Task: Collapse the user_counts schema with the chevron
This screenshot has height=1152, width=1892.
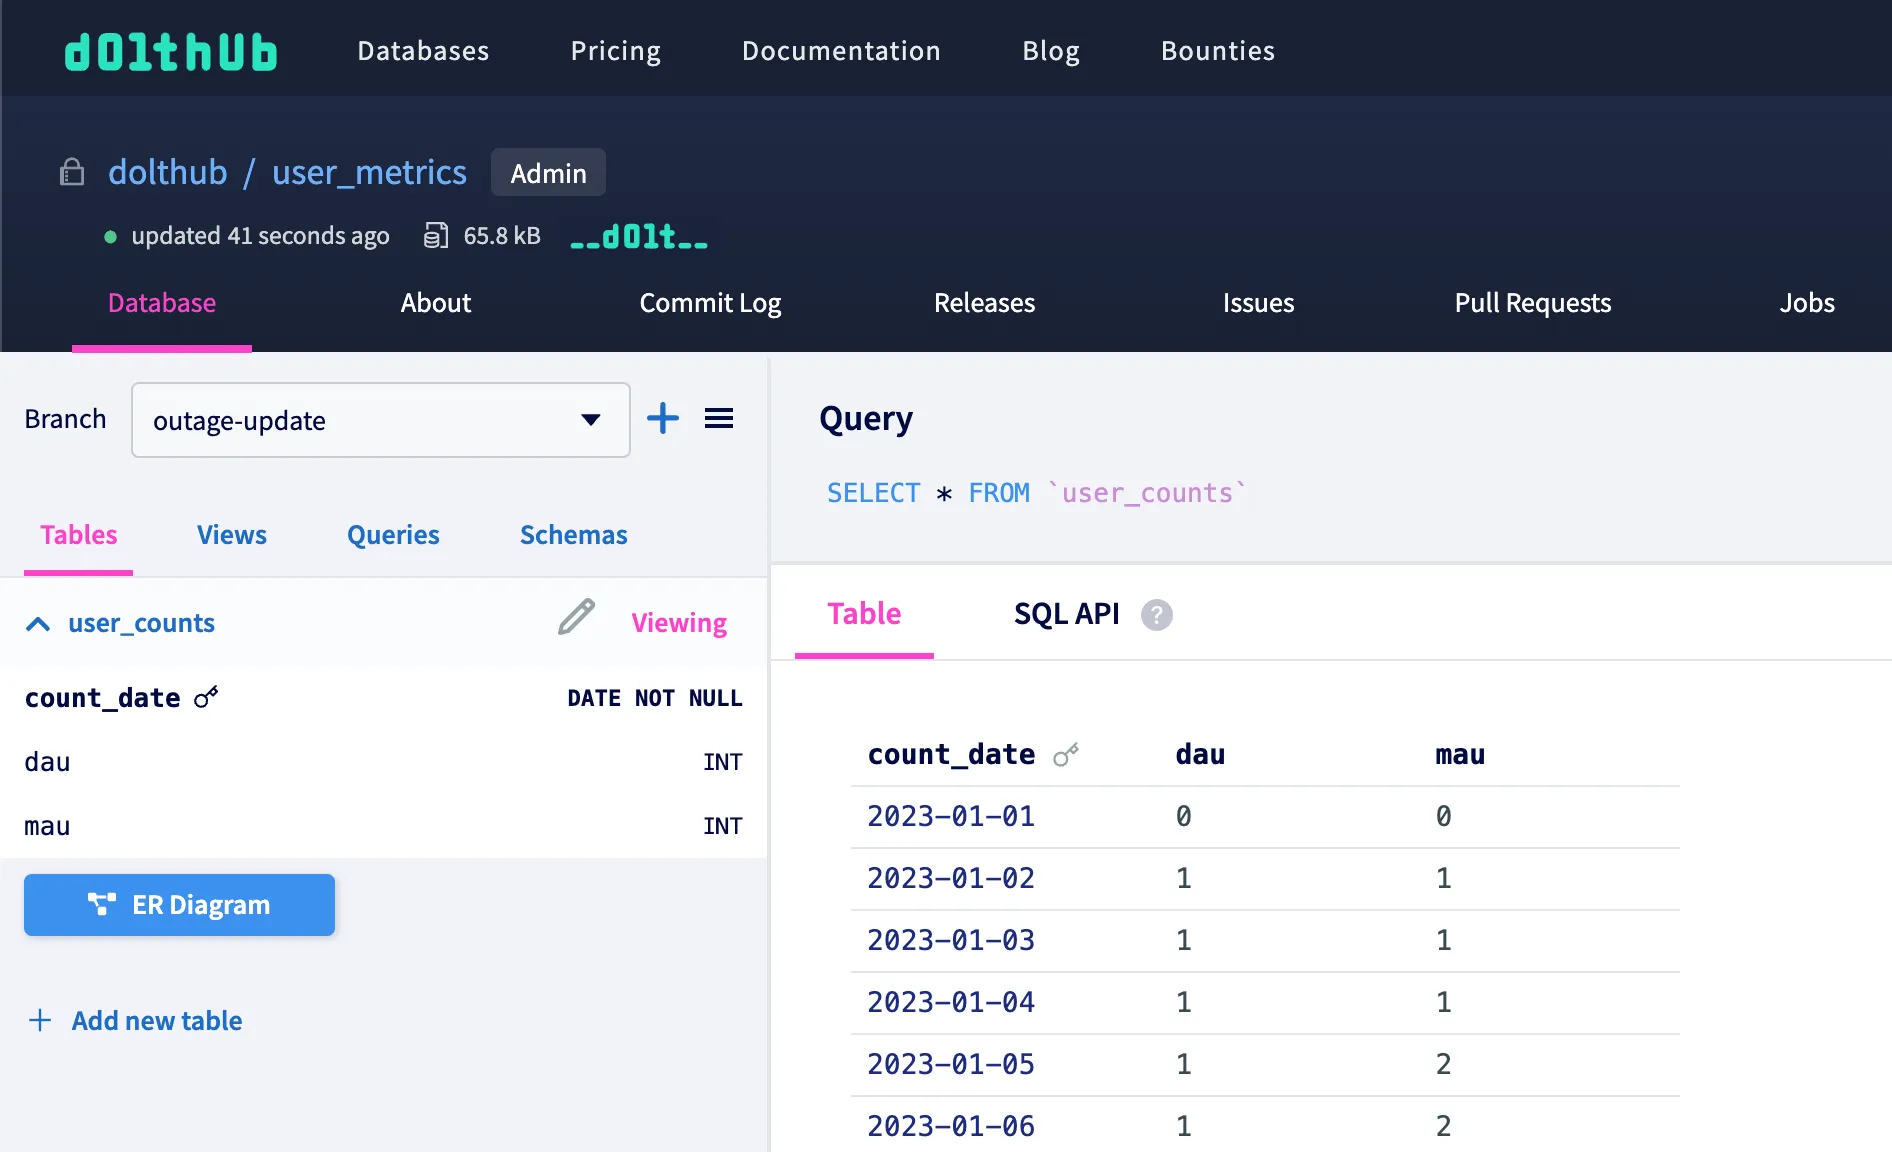Action: pos(38,623)
